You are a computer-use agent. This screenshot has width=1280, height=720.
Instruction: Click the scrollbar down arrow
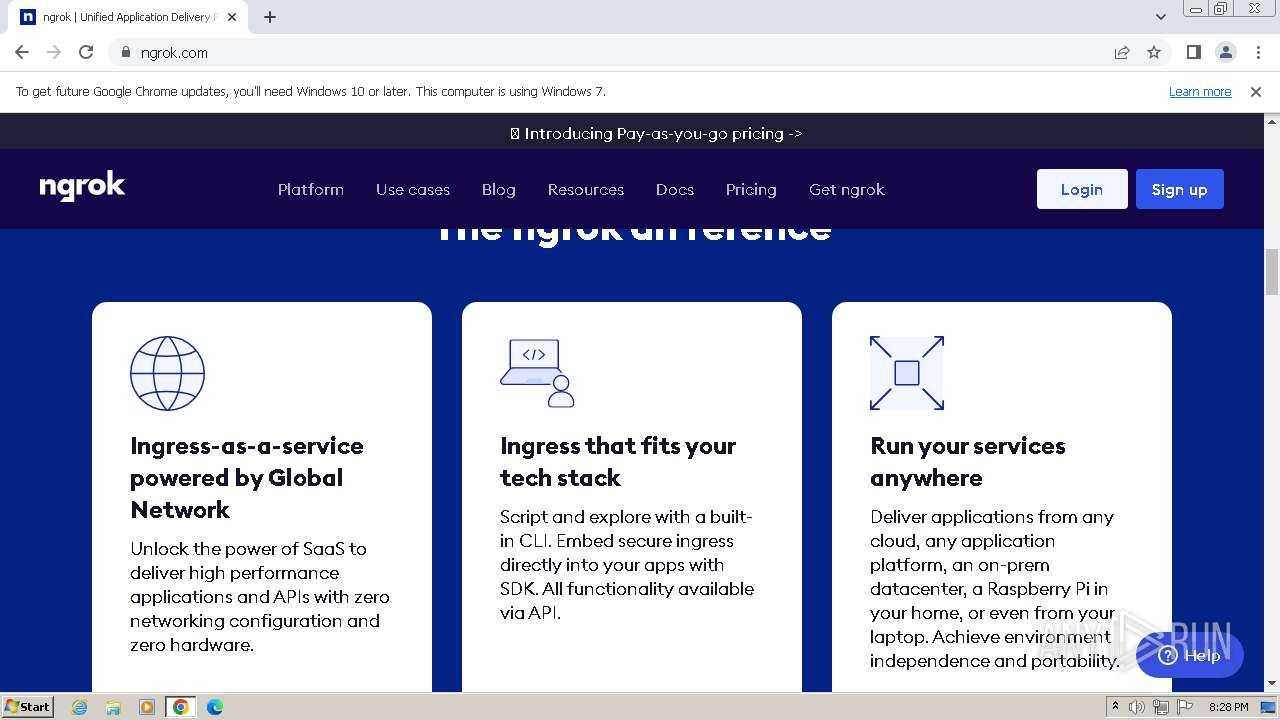1272,684
